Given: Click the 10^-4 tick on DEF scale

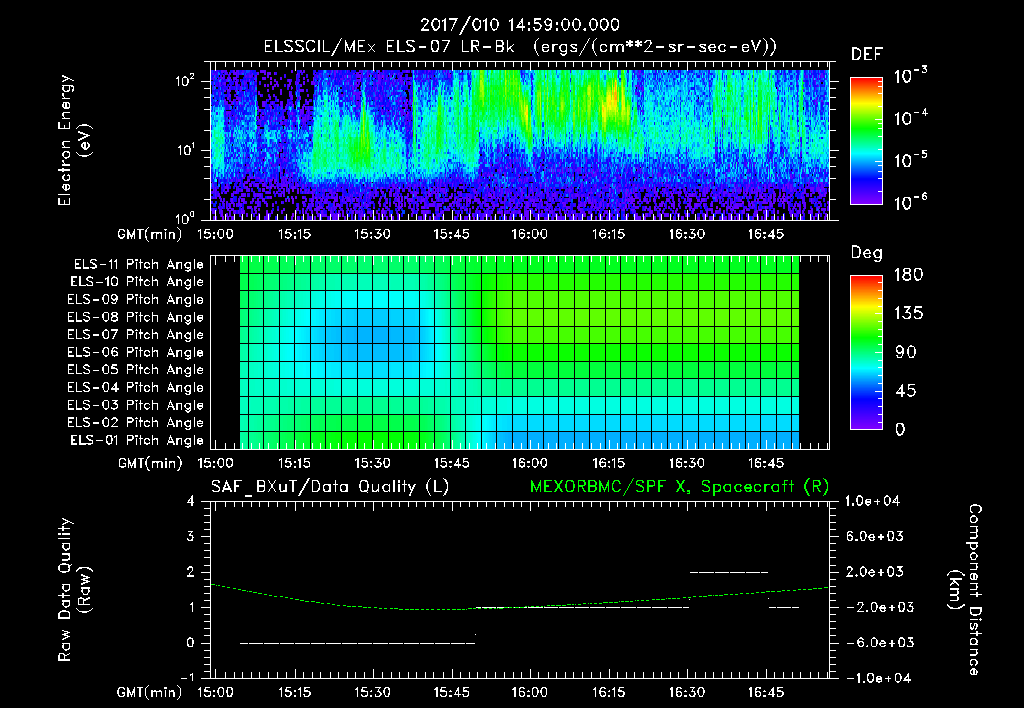Looking at the screenshot, I should point(910,118).
